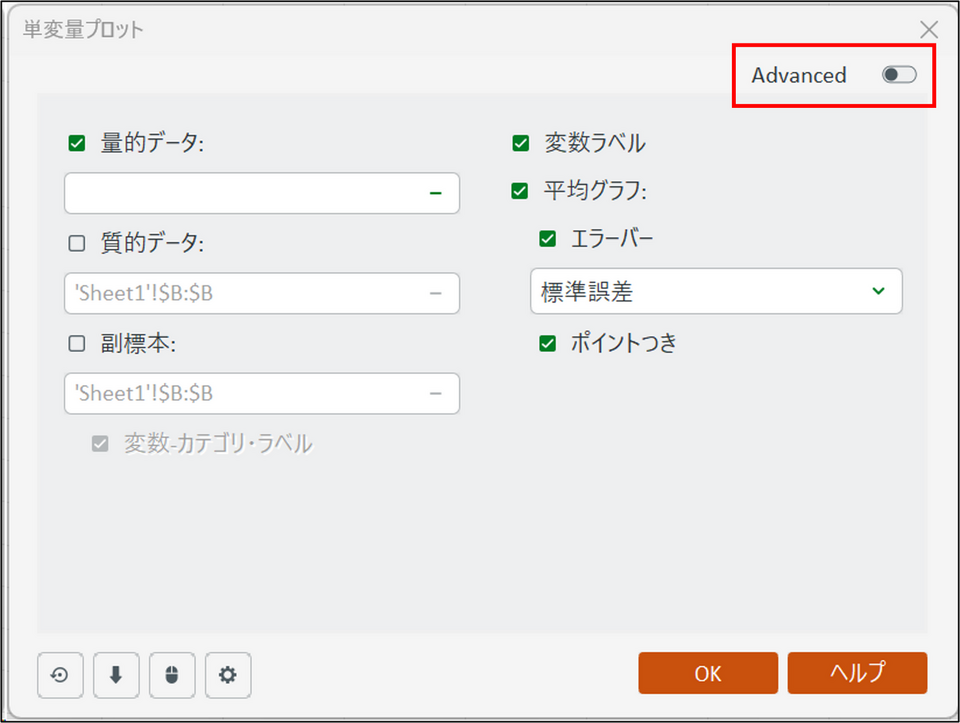Open settings with the gear icon
Image resolution: width=960 pixels, height=723 pixels.
(228, 675)
